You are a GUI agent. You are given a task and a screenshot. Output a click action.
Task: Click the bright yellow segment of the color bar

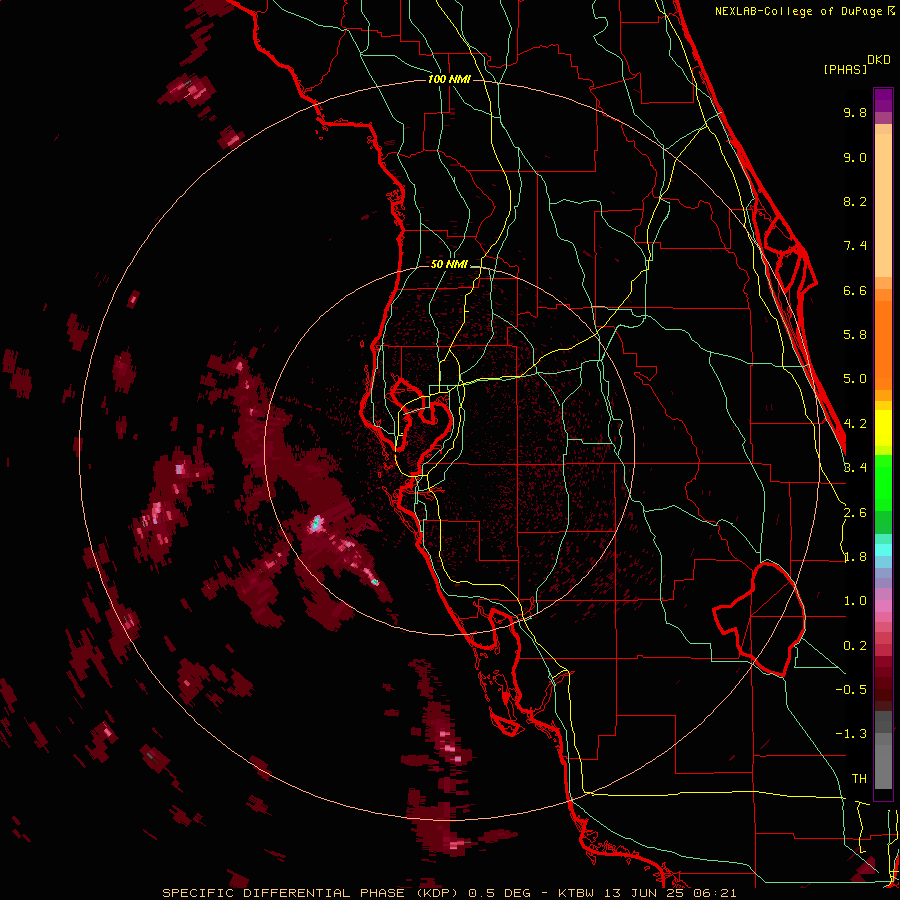point(883,428)
